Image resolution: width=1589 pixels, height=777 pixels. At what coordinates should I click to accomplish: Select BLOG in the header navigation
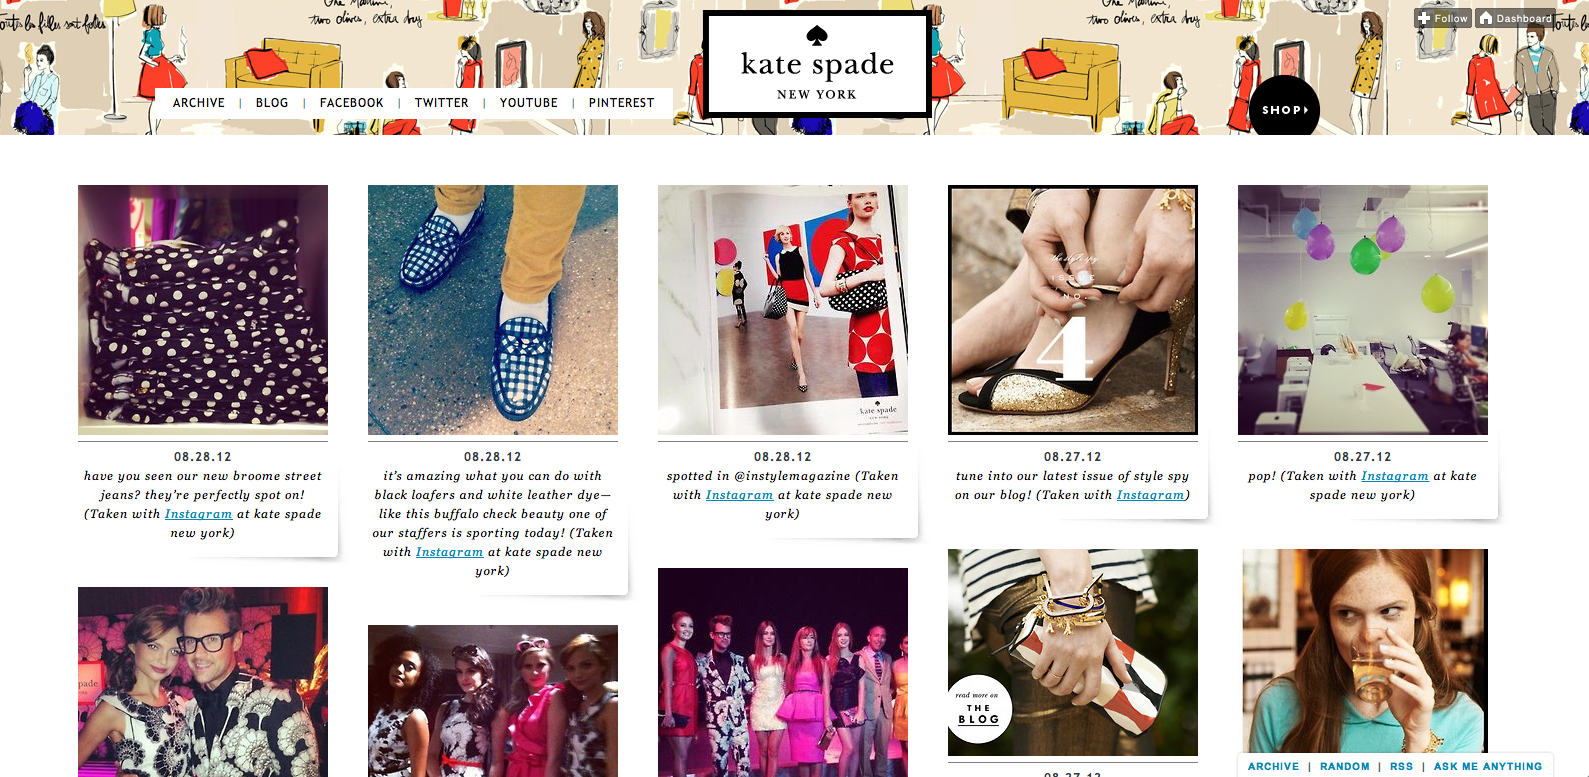click(272, 103)
